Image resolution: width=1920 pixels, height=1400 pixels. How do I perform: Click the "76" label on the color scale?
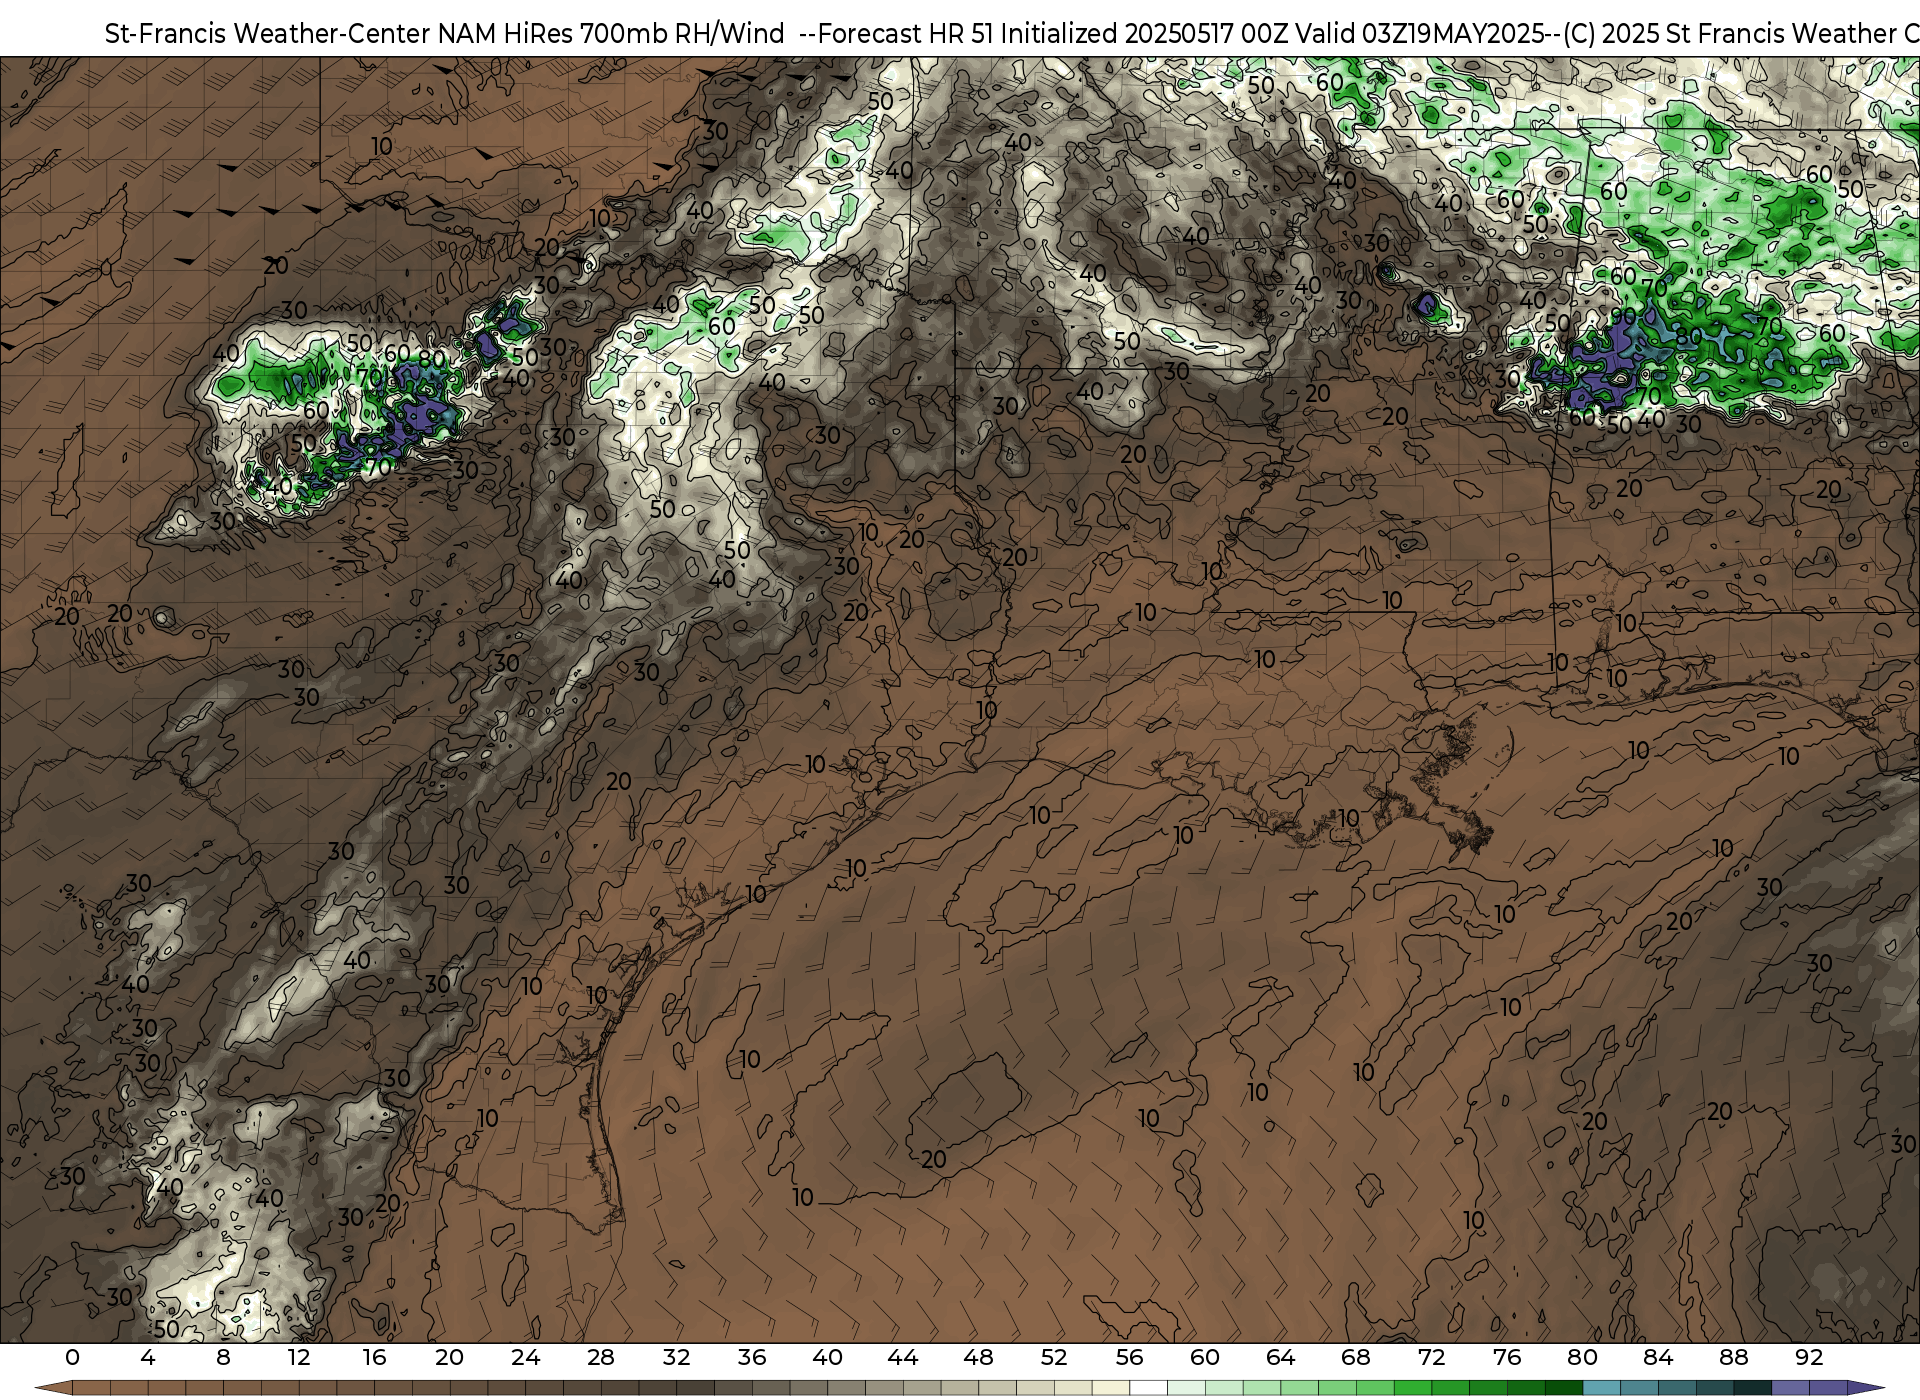pos(1507,1357)
